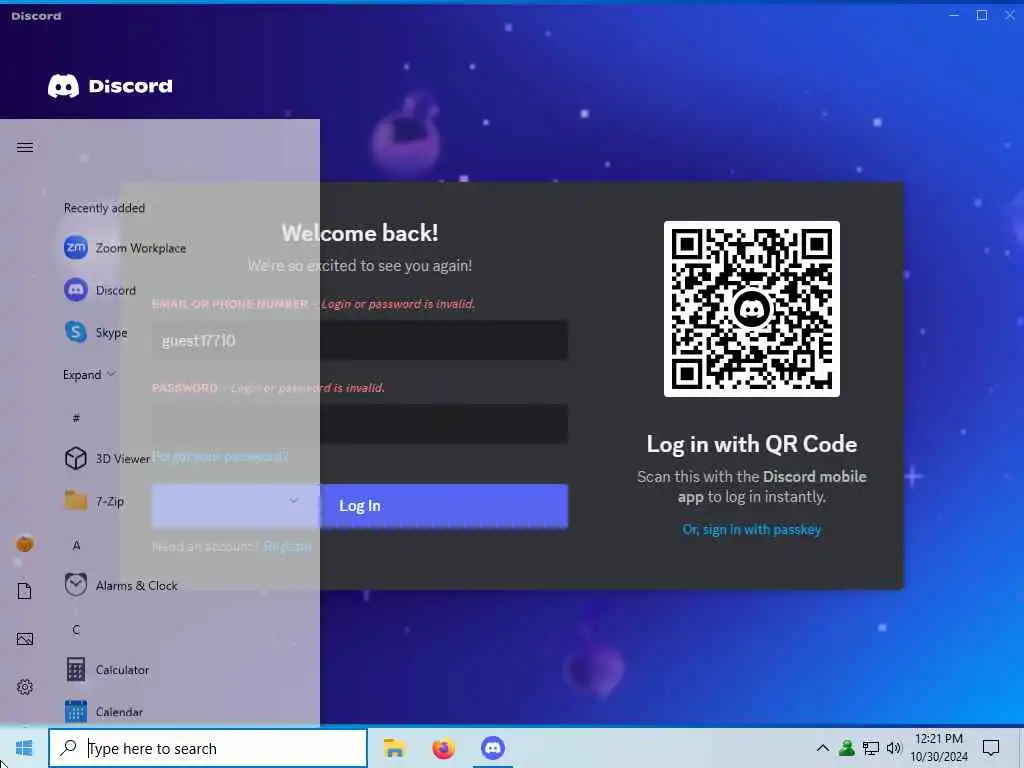Screen dimensions: 1024x768
Task: Maximize the Discord window
Action: point(982,15)
